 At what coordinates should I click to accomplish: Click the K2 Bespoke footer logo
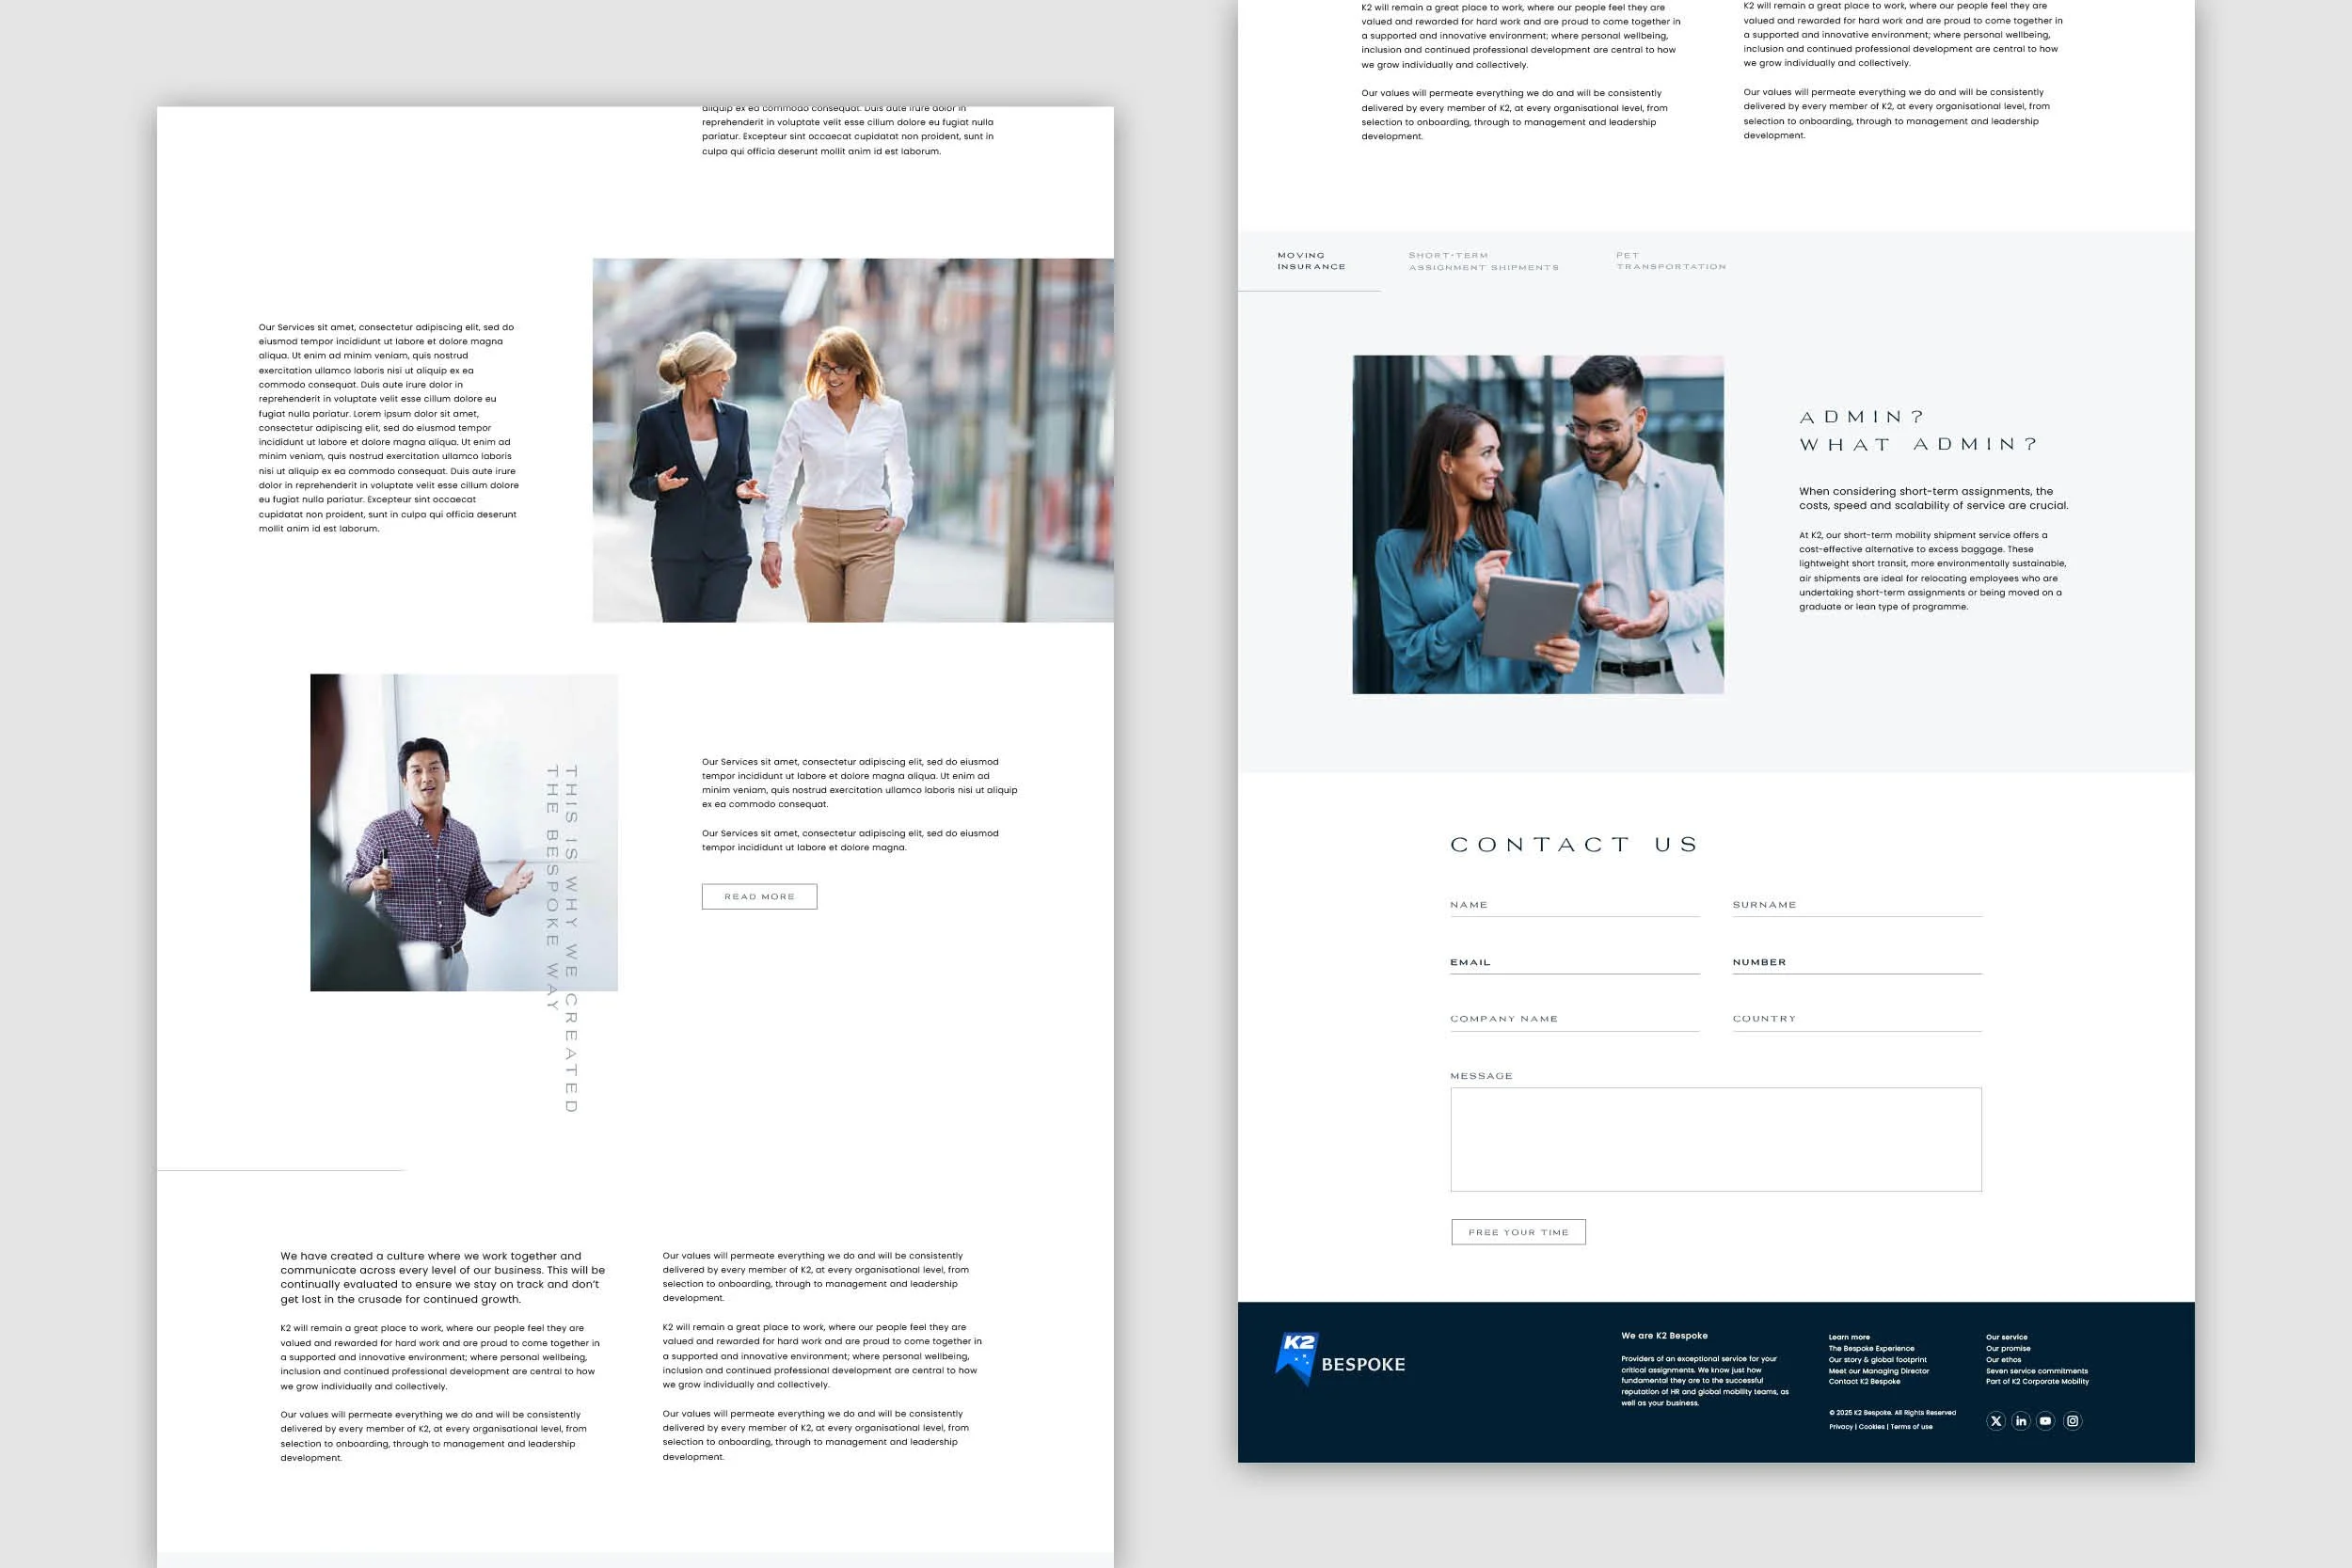(1340, 1361)
